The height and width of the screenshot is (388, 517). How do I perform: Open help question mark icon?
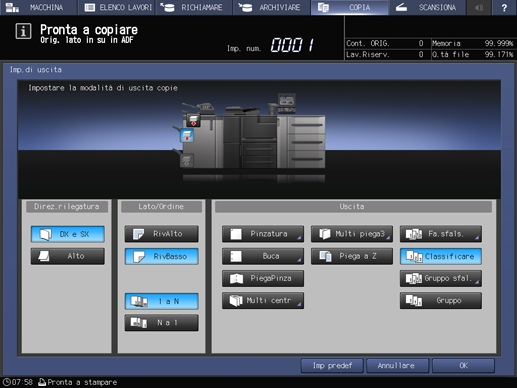coord(504,7)
